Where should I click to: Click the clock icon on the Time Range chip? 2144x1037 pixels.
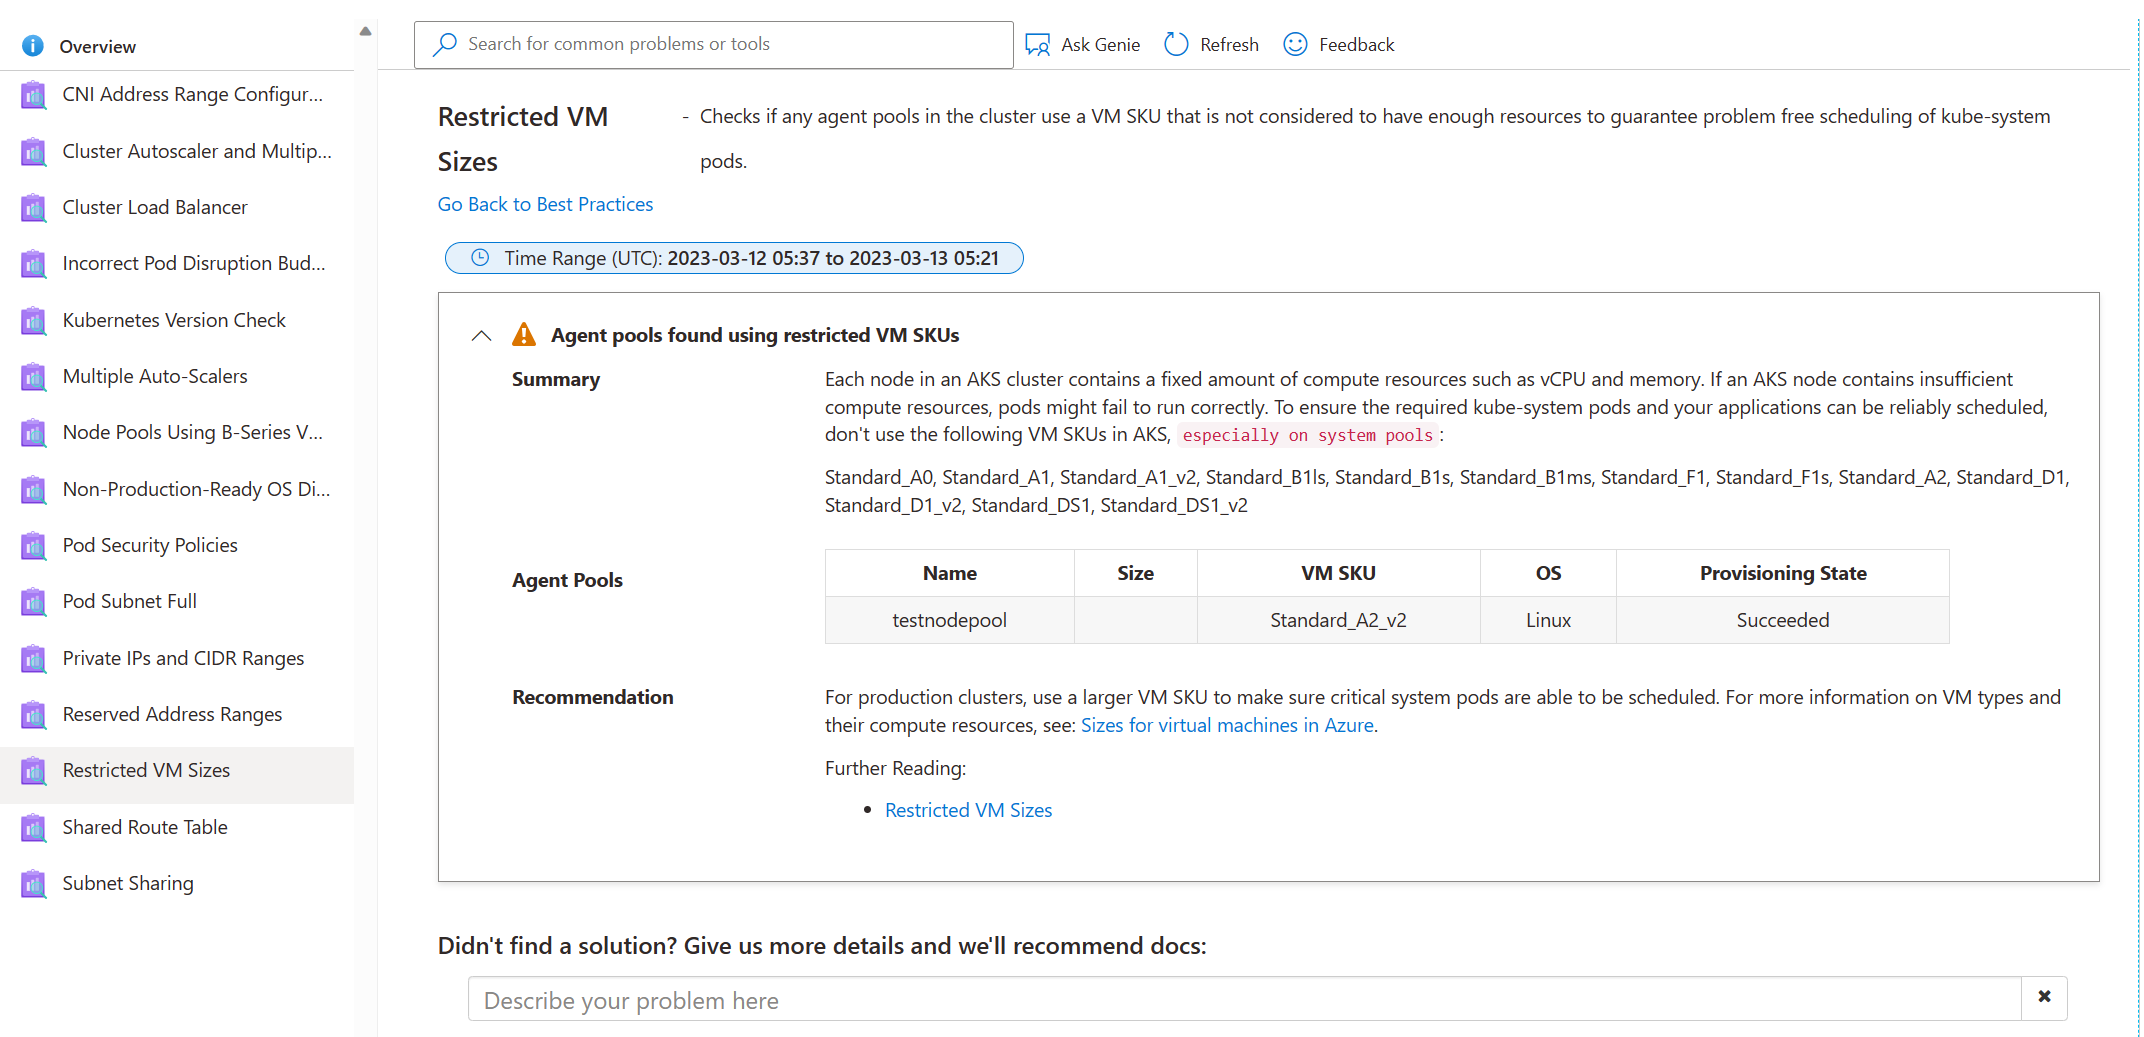[478, 257]
